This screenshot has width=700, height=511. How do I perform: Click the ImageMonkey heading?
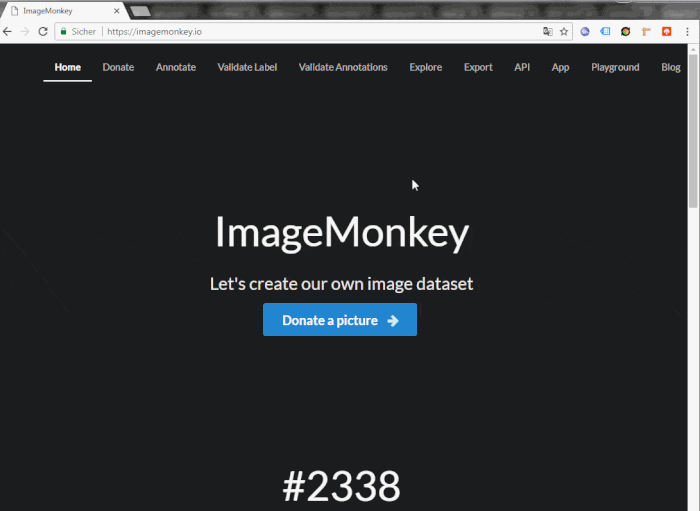click(342, 233)
